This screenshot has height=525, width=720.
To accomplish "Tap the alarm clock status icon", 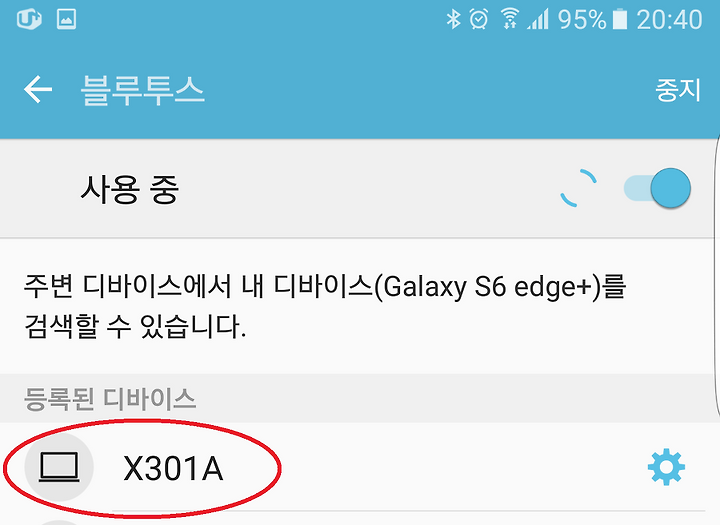I will click(479, 19).
